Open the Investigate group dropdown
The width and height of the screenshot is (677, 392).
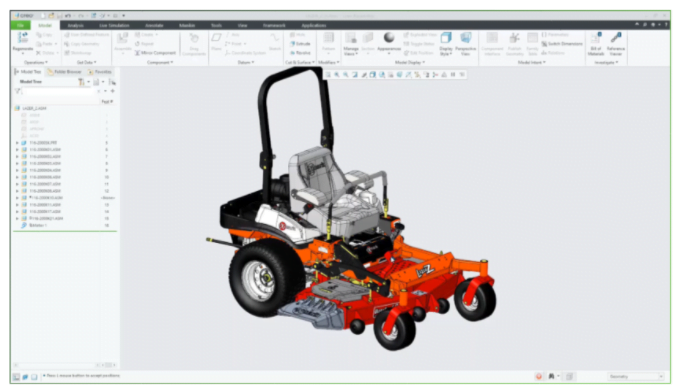point(606,63)
